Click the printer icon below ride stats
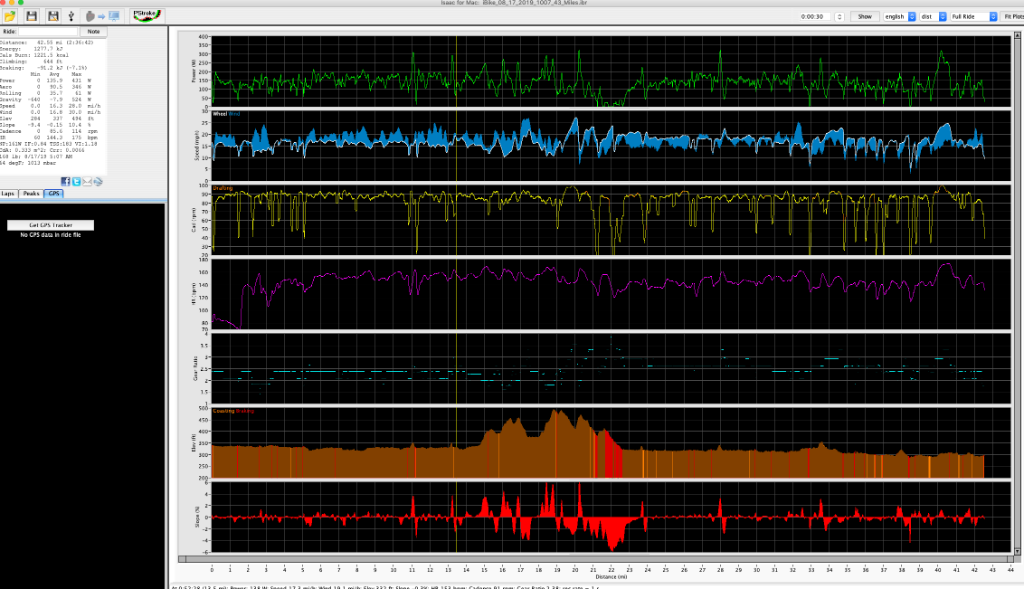 pos(97,181)
